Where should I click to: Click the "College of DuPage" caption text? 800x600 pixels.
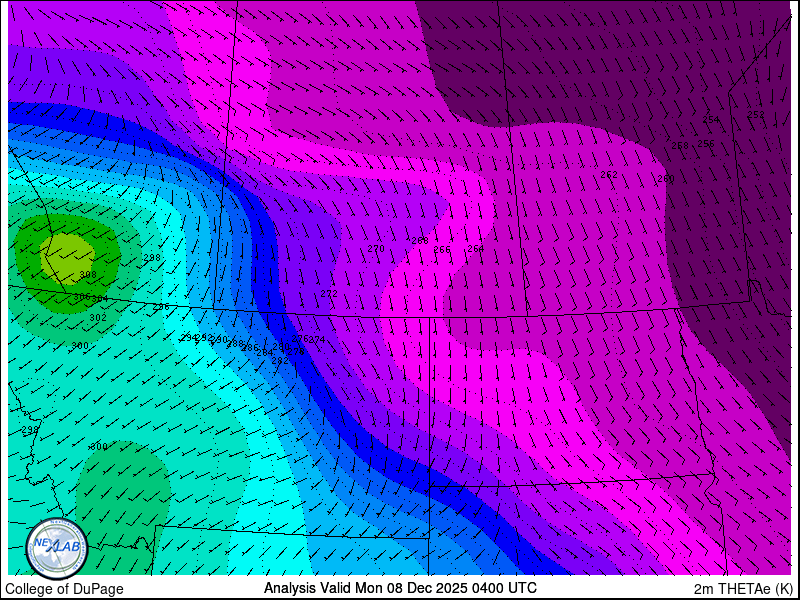point(64,589)
